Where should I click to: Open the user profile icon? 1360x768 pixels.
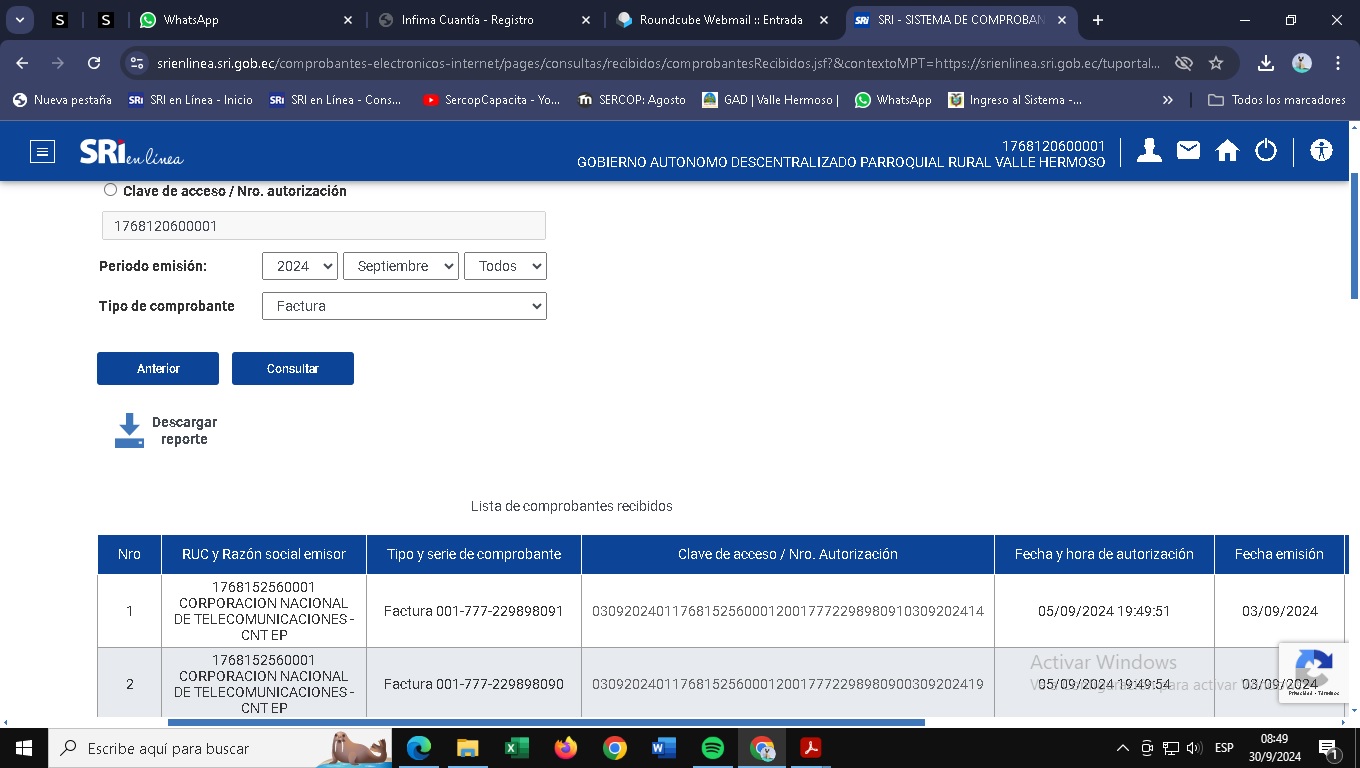coord(1149,151)
